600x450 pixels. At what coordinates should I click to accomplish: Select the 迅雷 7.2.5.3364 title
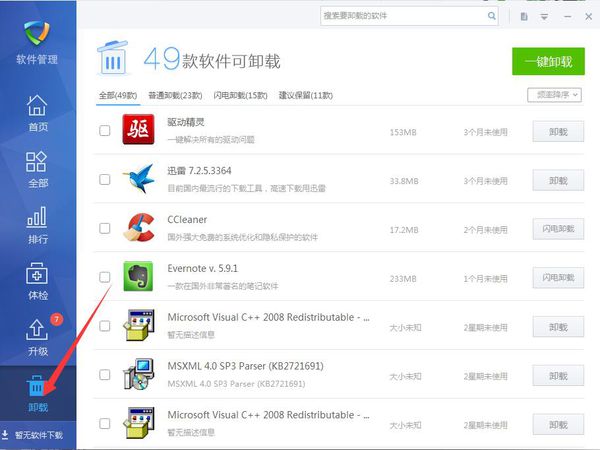[x=199, y=171]
